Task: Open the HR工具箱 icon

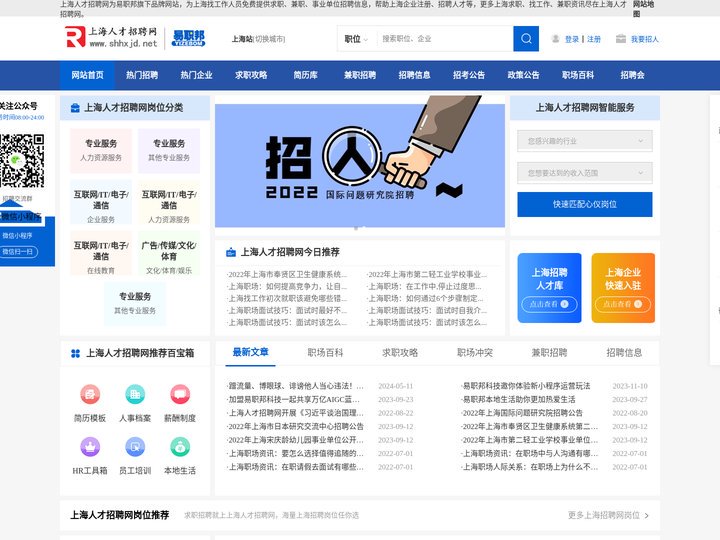Action: (90, 446)
